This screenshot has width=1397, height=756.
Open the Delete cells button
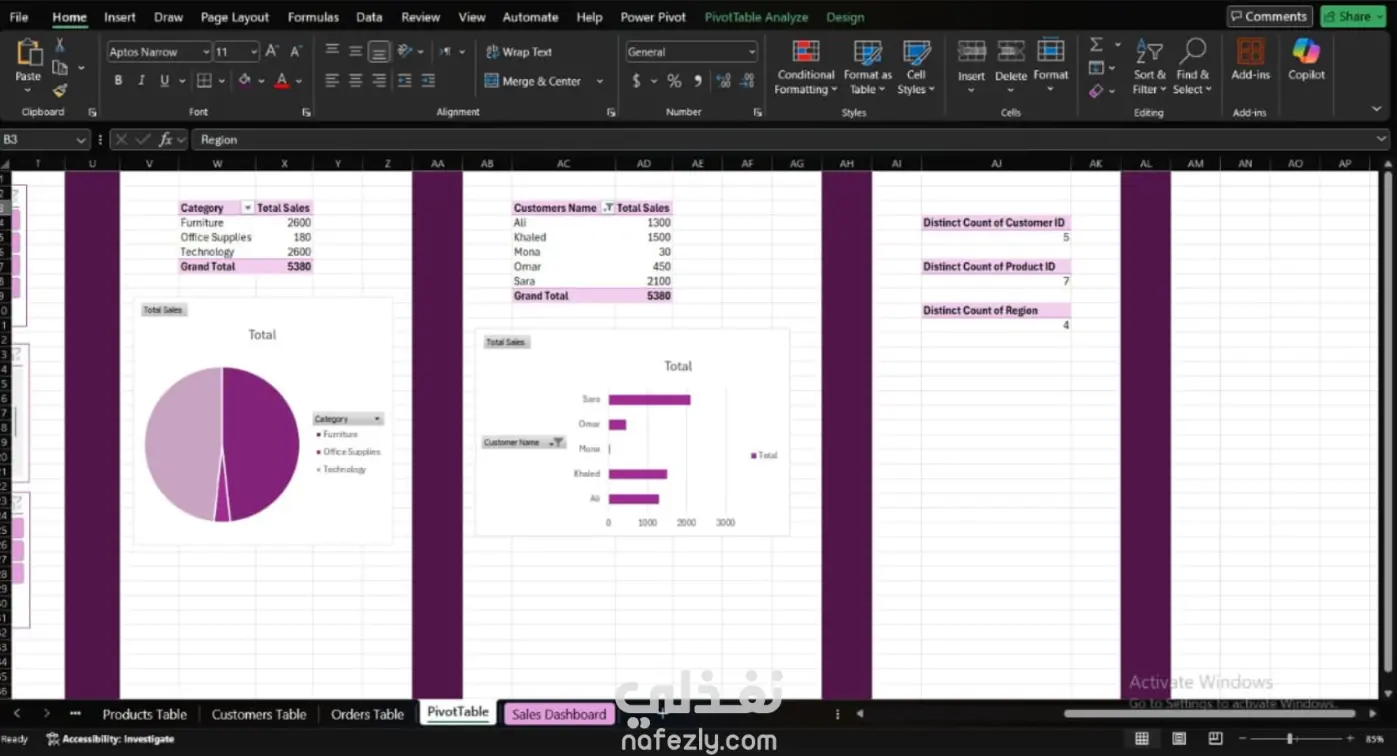coord(1011,65)
